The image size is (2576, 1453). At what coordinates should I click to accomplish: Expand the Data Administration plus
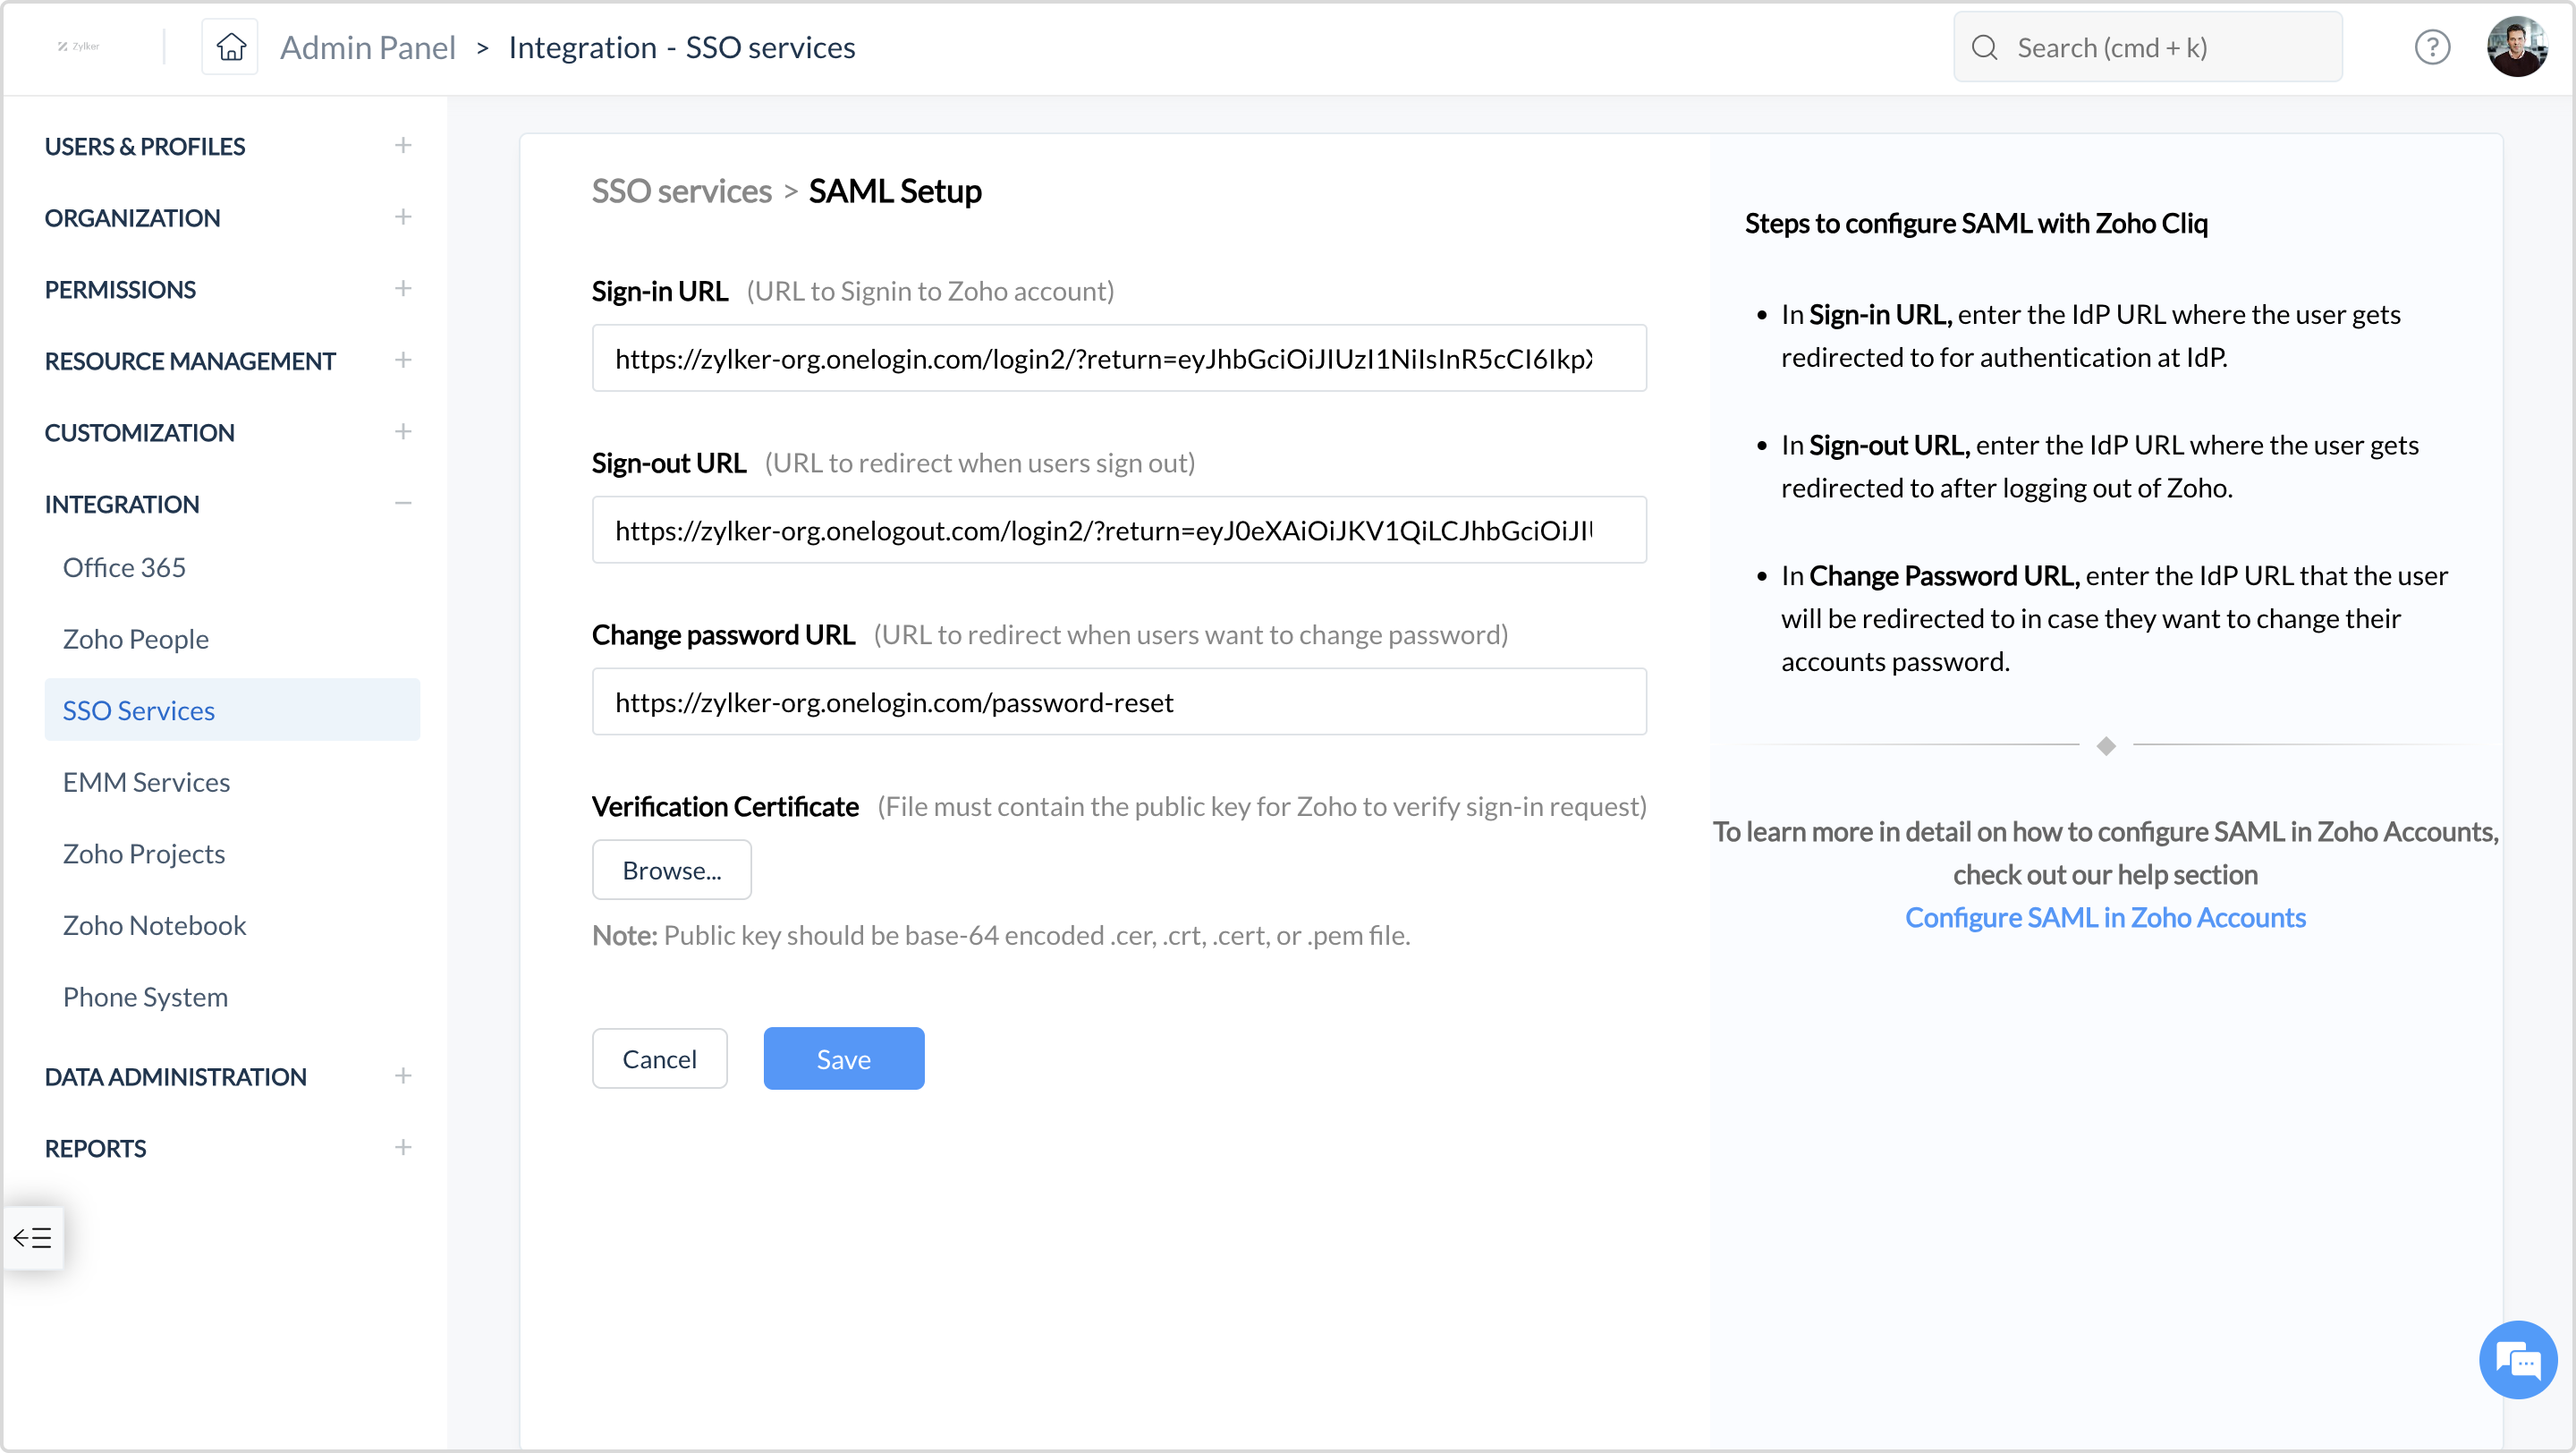click(x=403, y=1076)
